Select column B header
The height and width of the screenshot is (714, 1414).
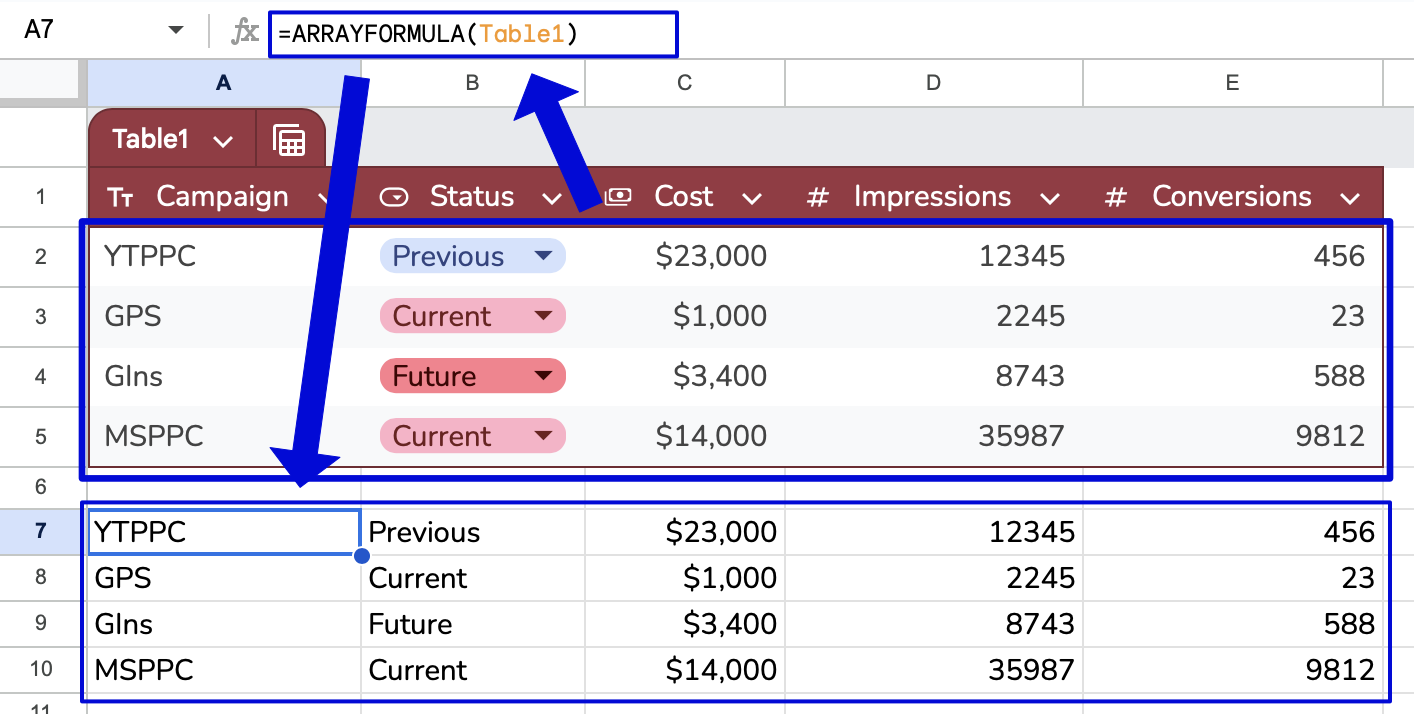tap(471, 83)
